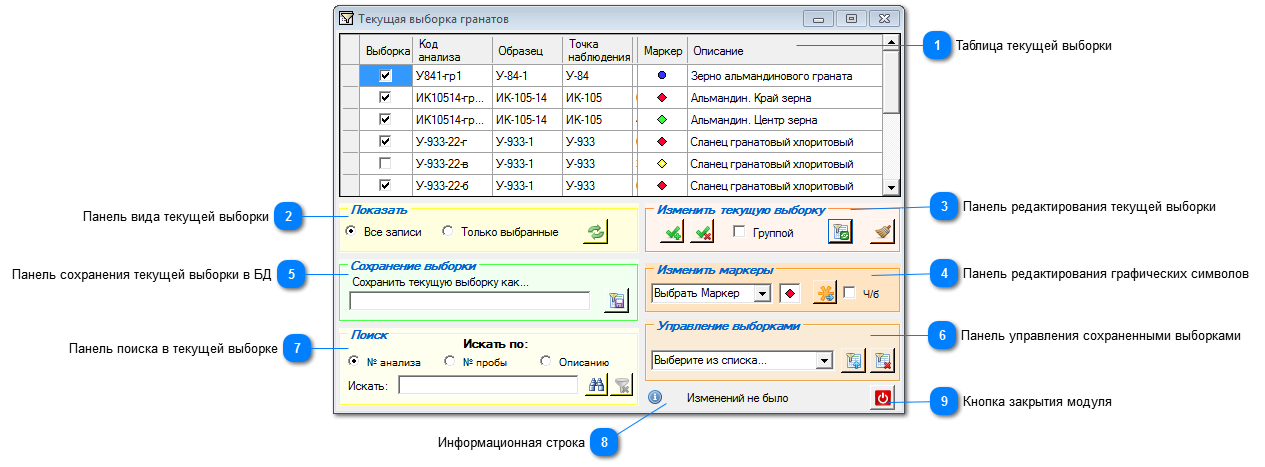Toggle the checkbox in the Альмандин. Край зерна row
This screenshot has width=1265, height=467.
tap(385, 98)
